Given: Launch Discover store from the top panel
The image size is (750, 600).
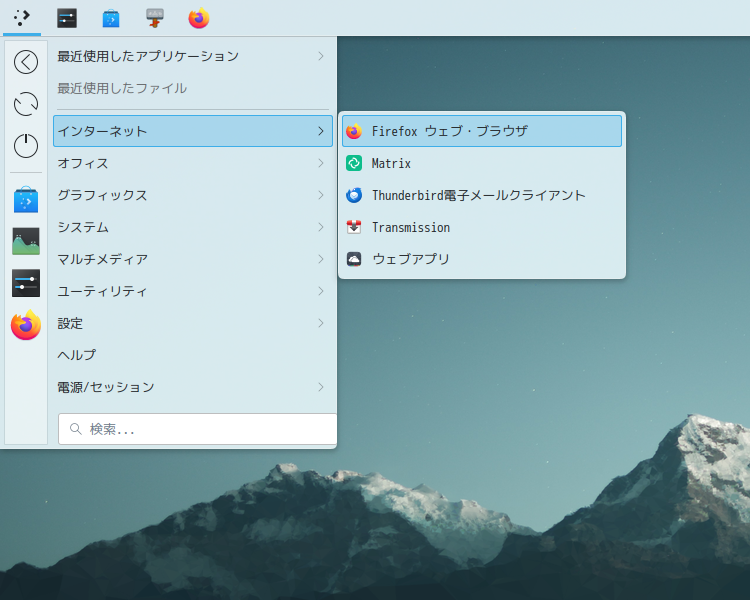Looking at the screenshot, I should coord(111,18).
